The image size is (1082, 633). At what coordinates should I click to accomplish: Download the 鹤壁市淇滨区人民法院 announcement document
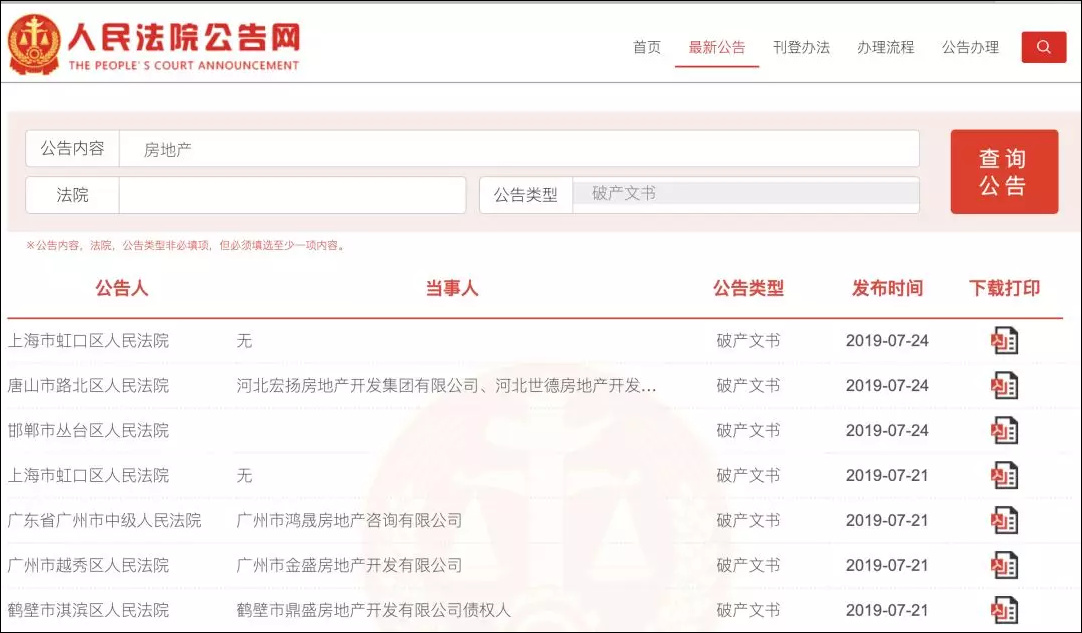pyautogui.click(x=1005, y=608)
